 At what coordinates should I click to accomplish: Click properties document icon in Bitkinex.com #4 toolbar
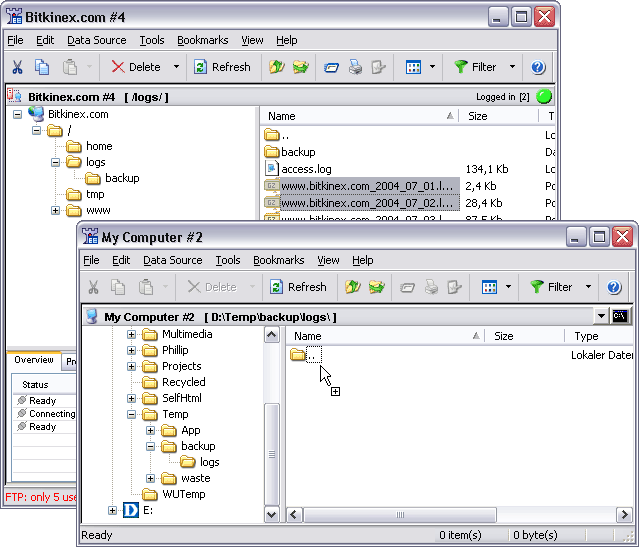coord(379,67)
